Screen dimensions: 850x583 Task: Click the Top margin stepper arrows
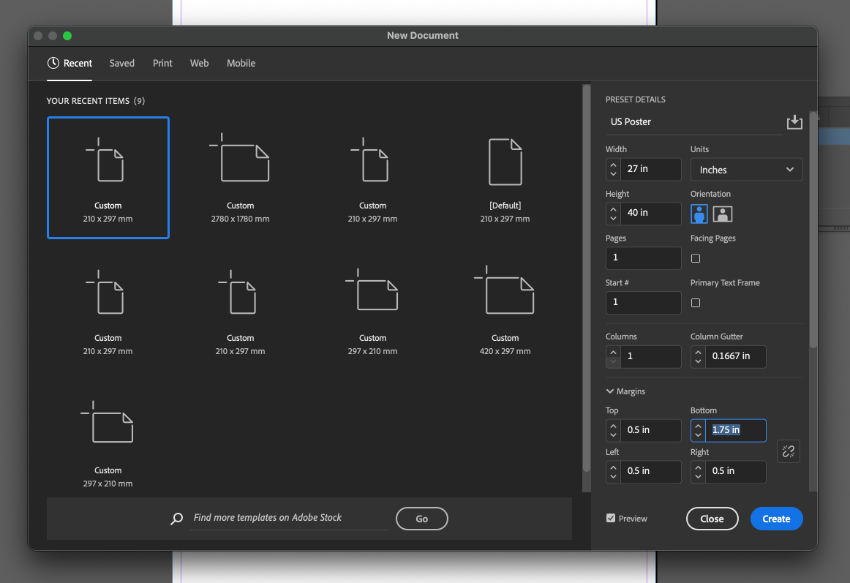[x=613, y=430]
